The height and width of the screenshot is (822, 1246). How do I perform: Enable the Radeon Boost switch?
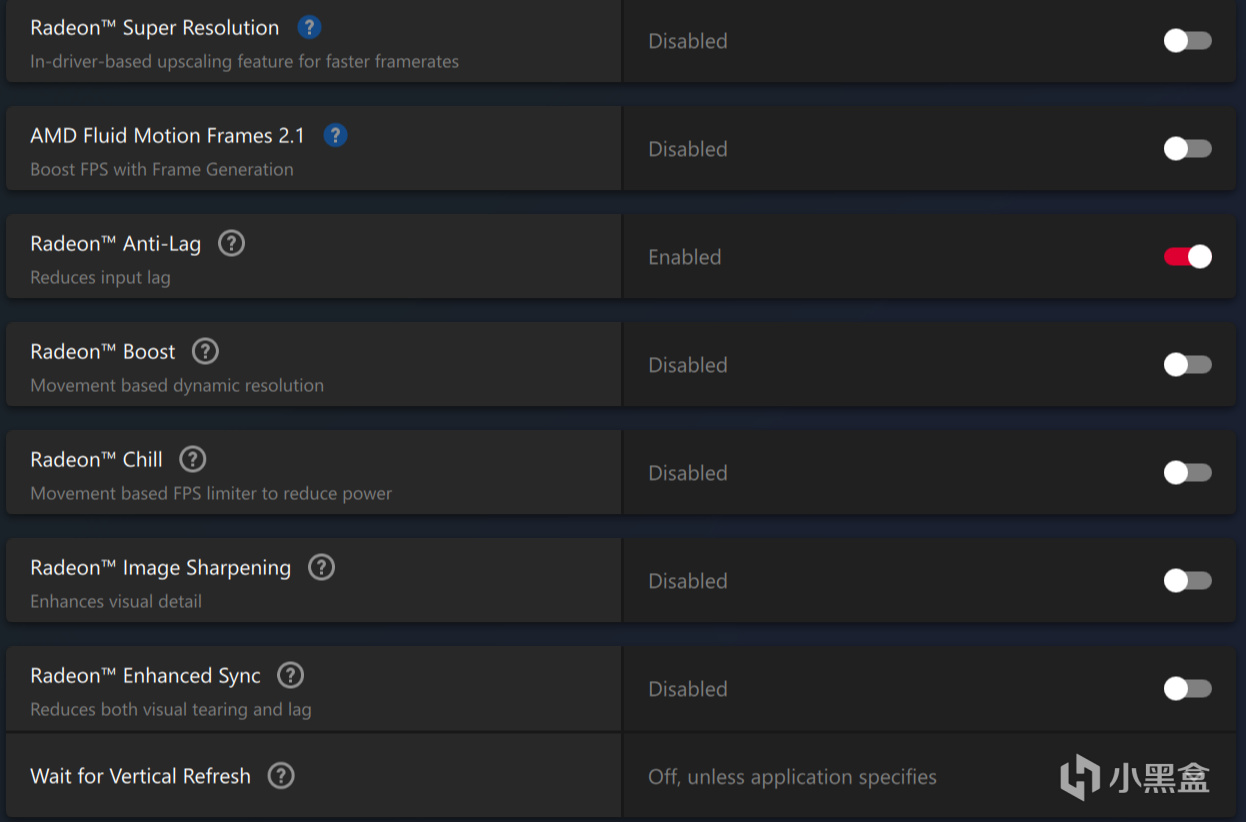pos(1187,365)
